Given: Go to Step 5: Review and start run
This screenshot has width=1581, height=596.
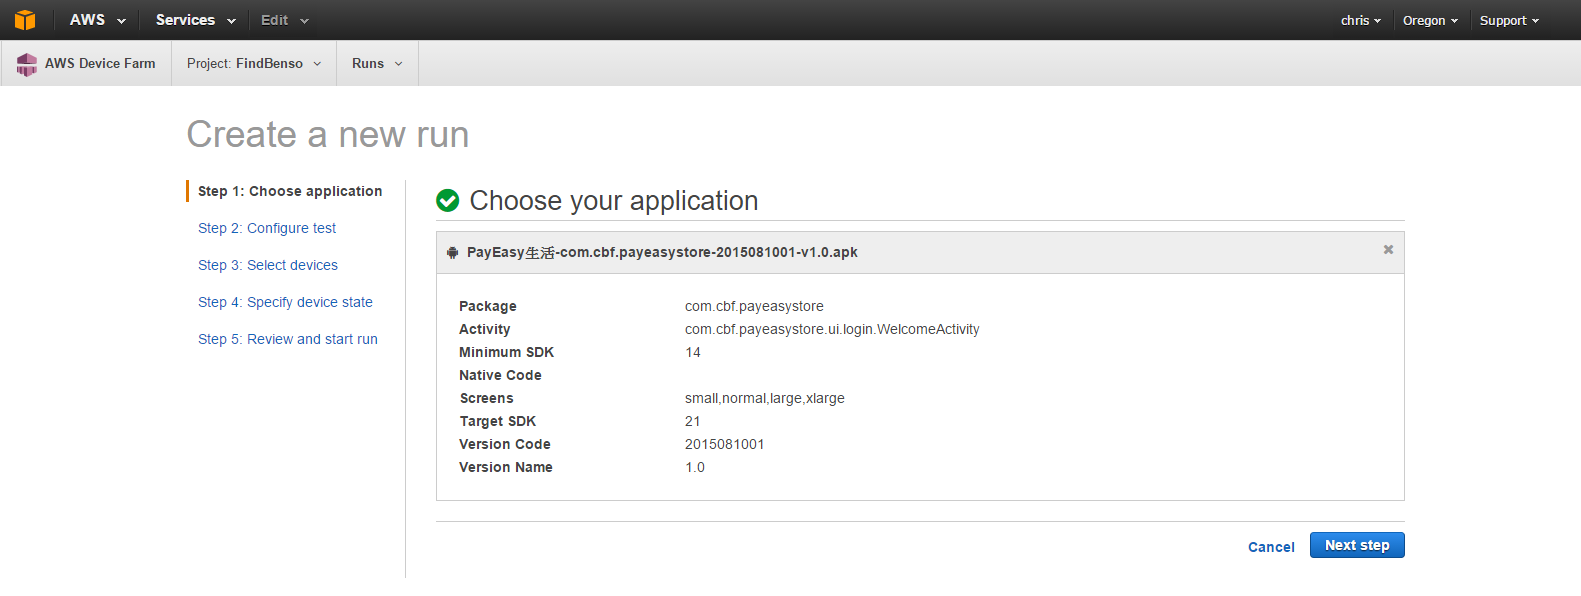Looking at the screenshot, I should point(288,339).
